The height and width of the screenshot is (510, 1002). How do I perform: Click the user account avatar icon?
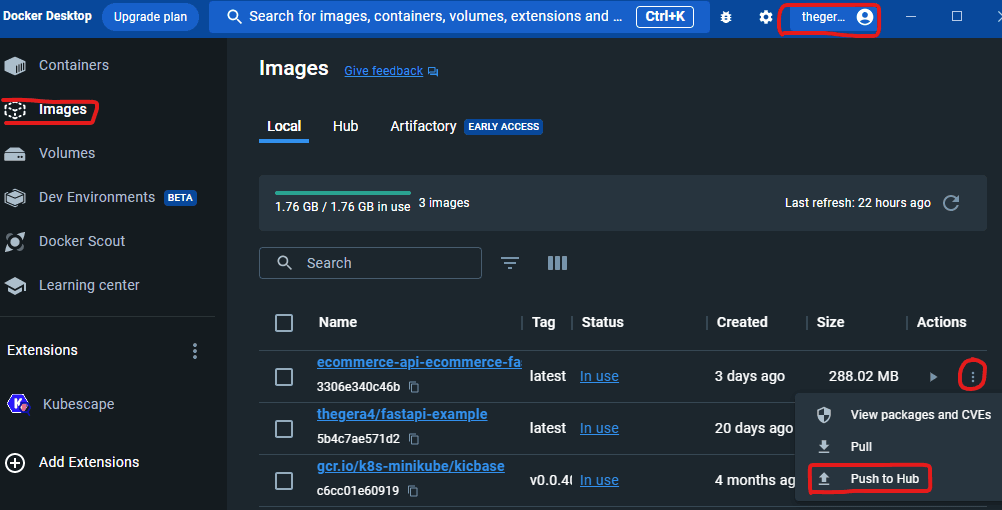[x=865, y=17]
